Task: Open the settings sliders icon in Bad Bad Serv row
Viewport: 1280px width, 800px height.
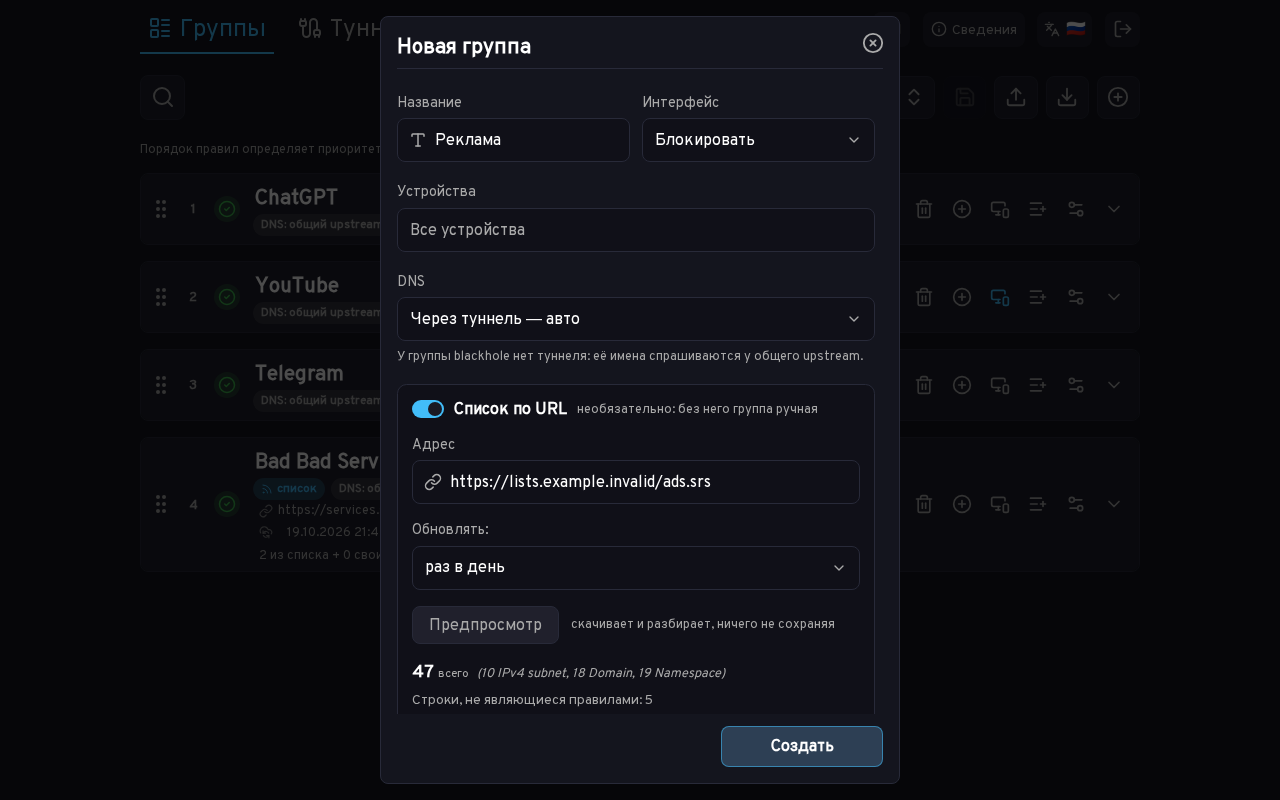Action: 1076,504
